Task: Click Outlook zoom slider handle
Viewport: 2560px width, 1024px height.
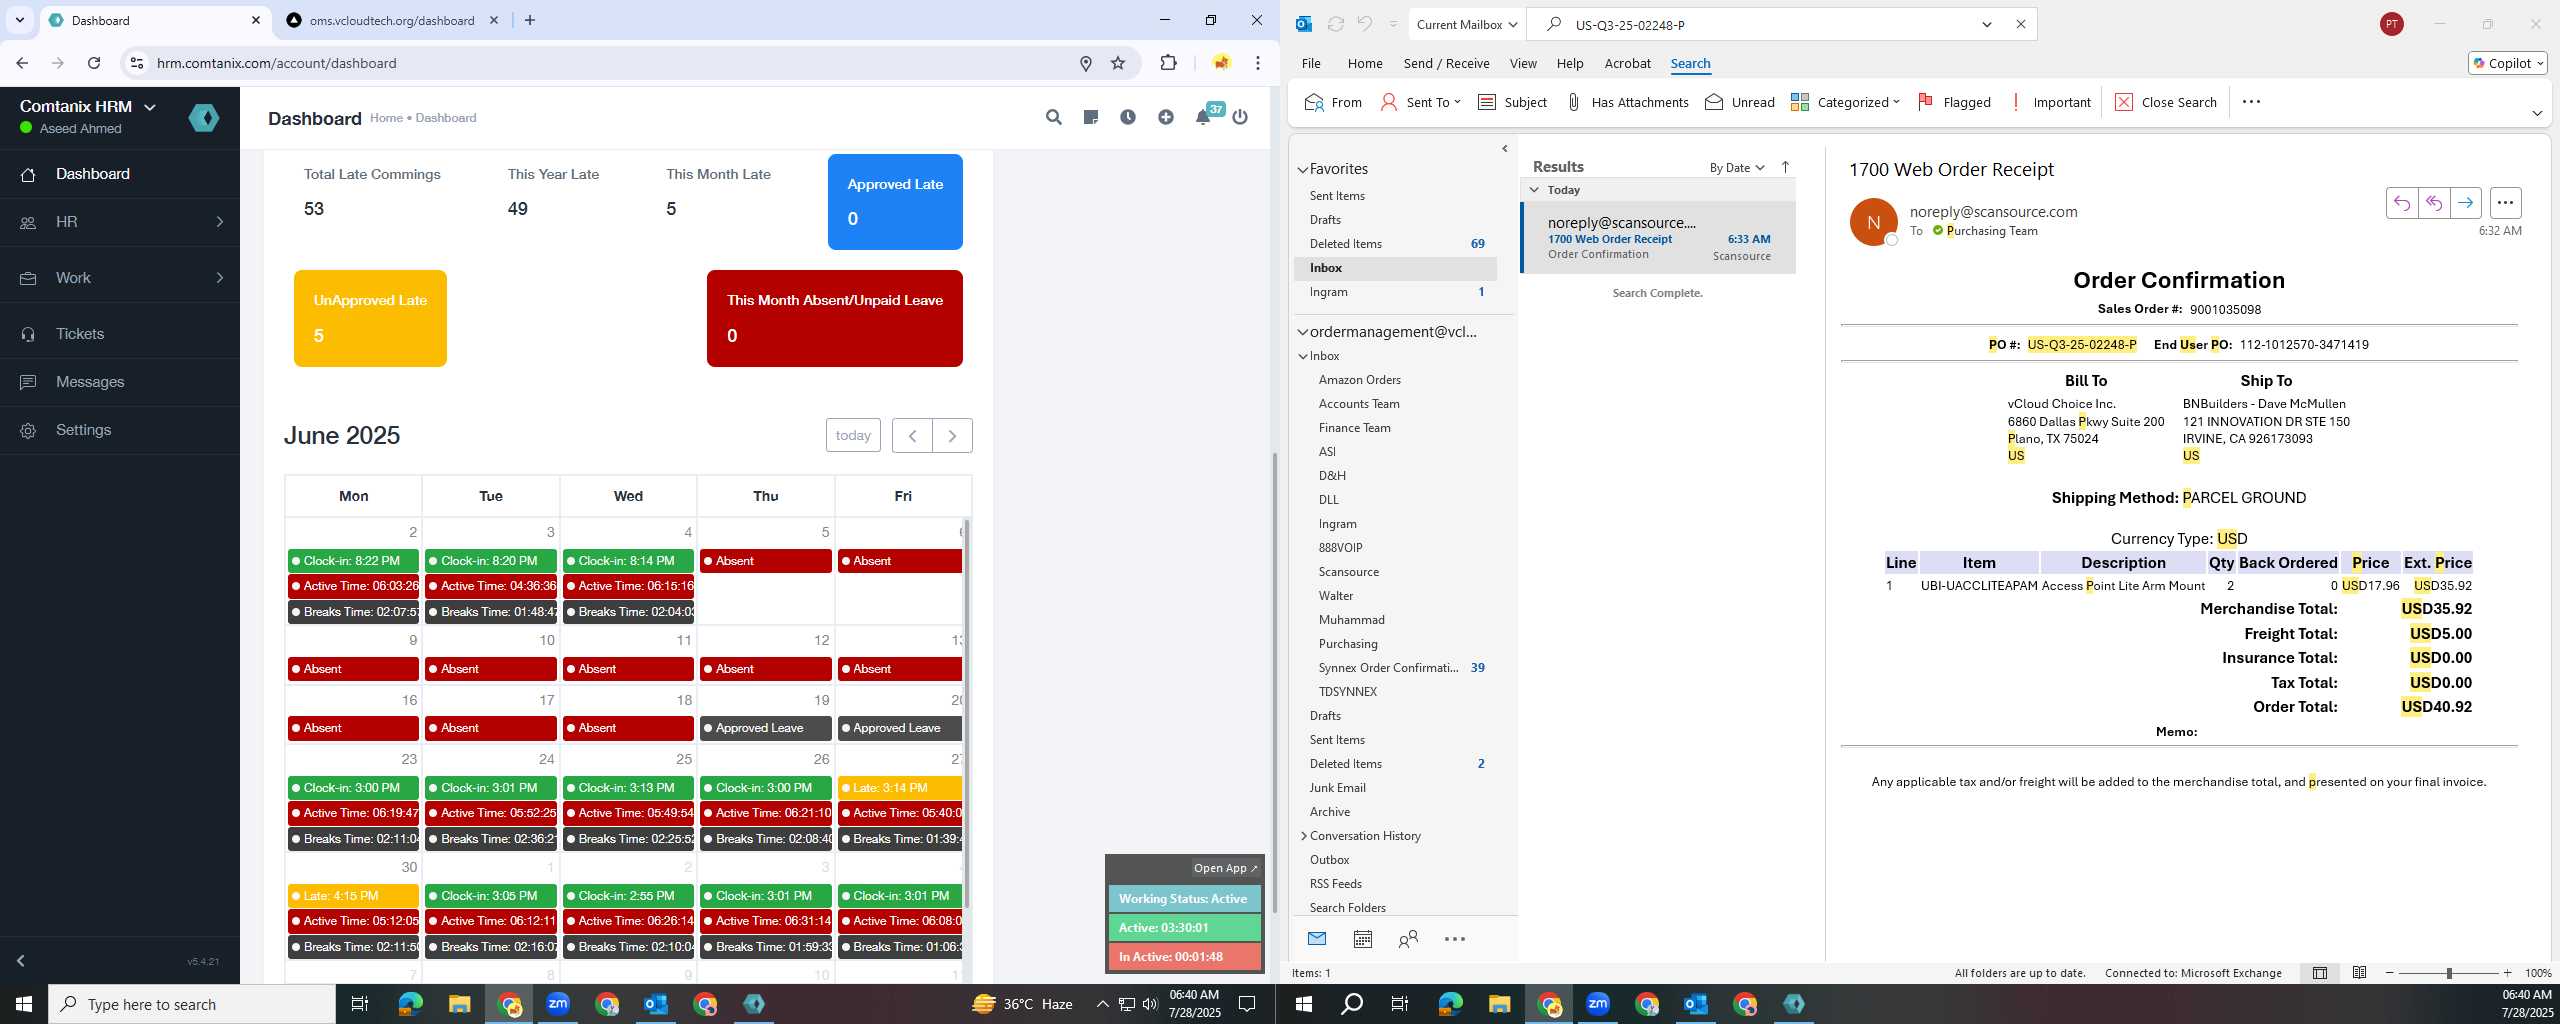Action: pyautogui.click(x=2449, y=973)
